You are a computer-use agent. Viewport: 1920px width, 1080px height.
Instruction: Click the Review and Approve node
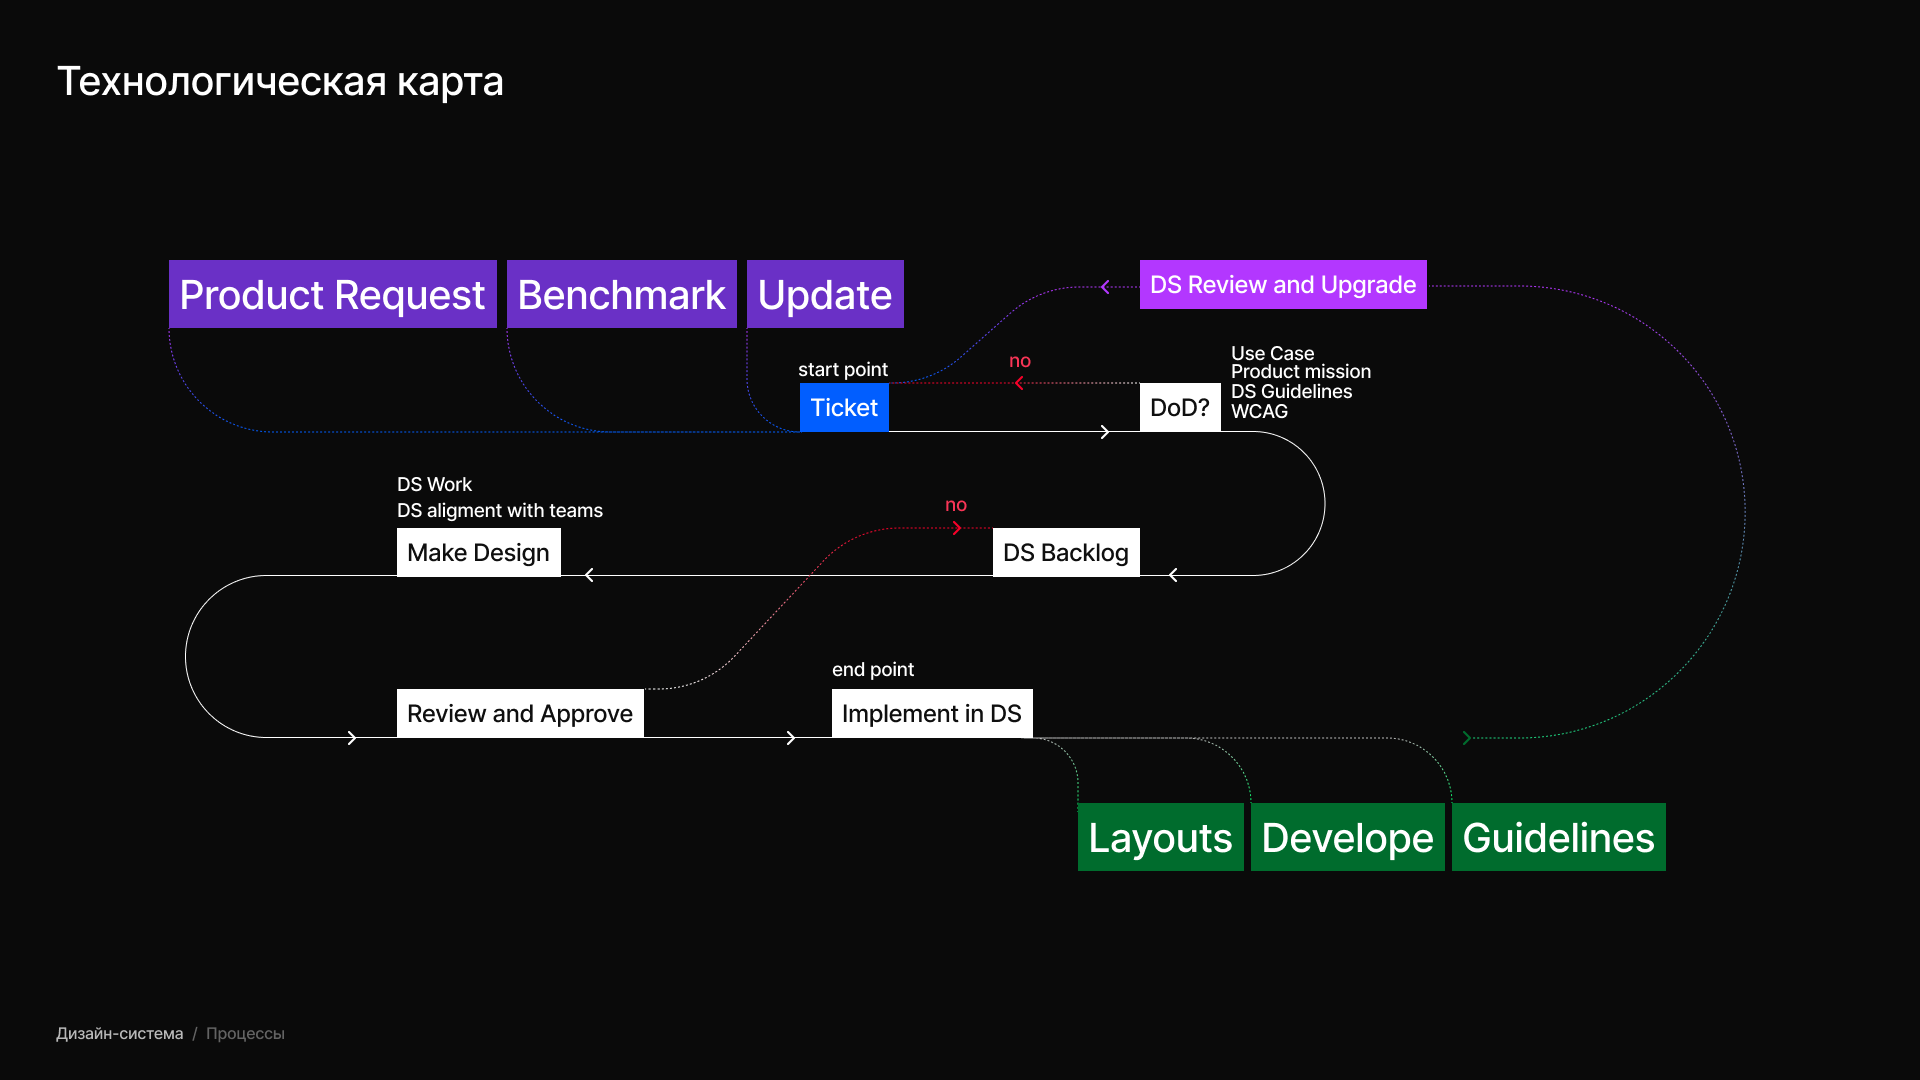(x=520, y=713)
